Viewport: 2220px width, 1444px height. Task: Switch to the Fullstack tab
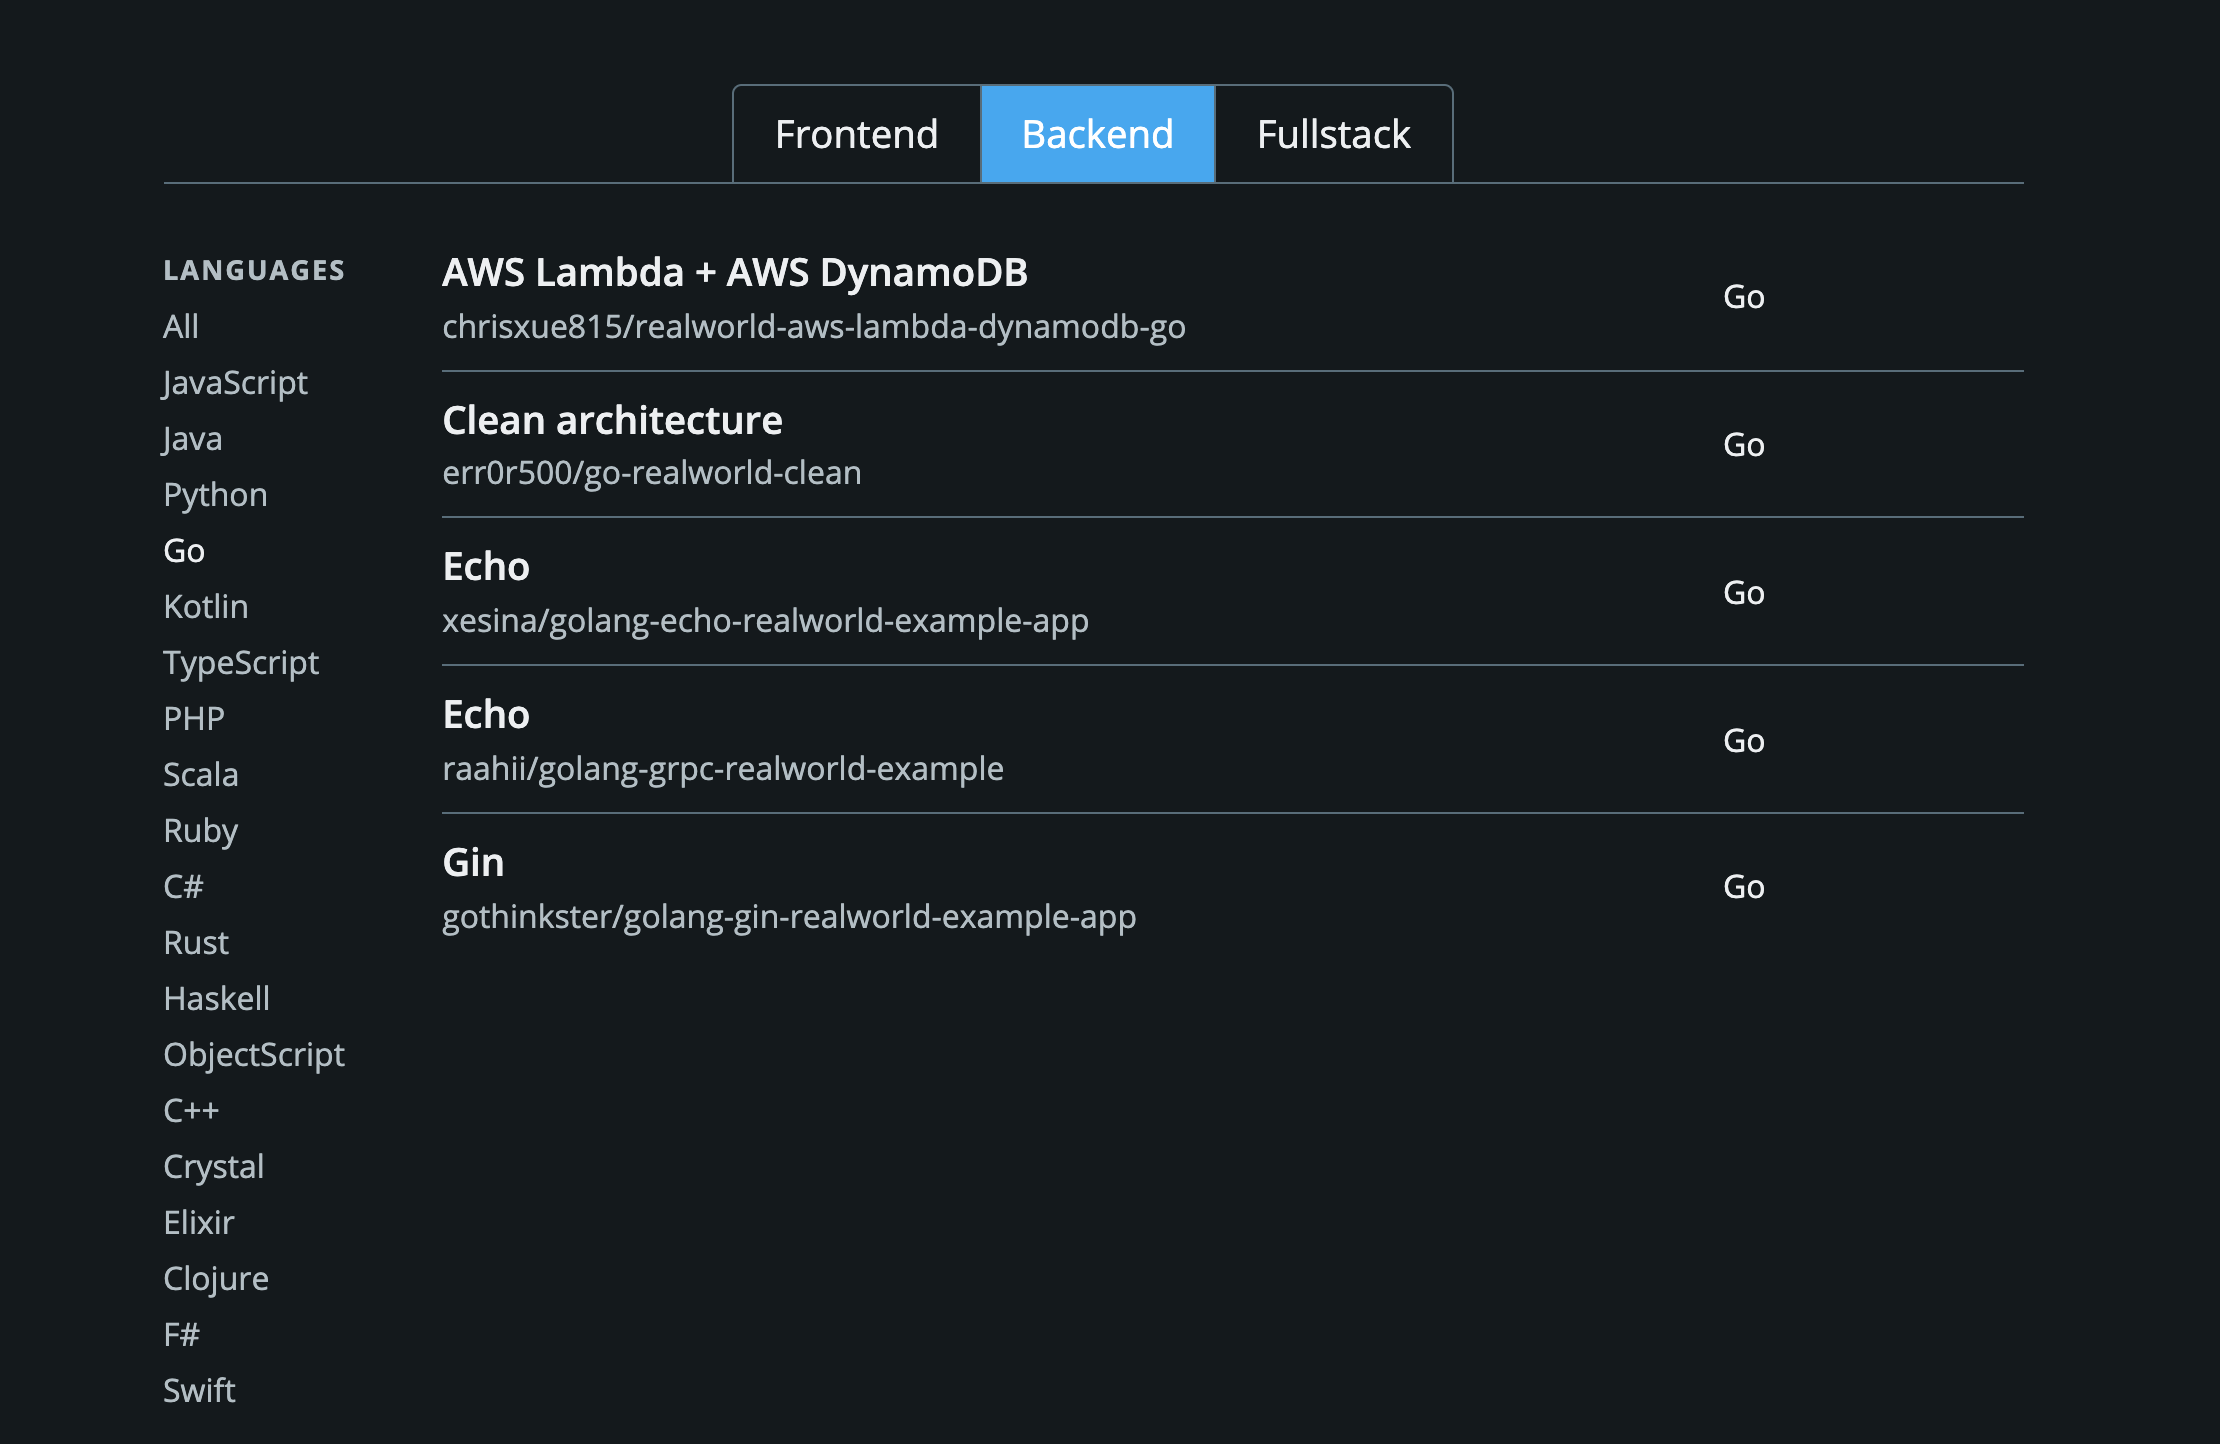pos(1333,133)
